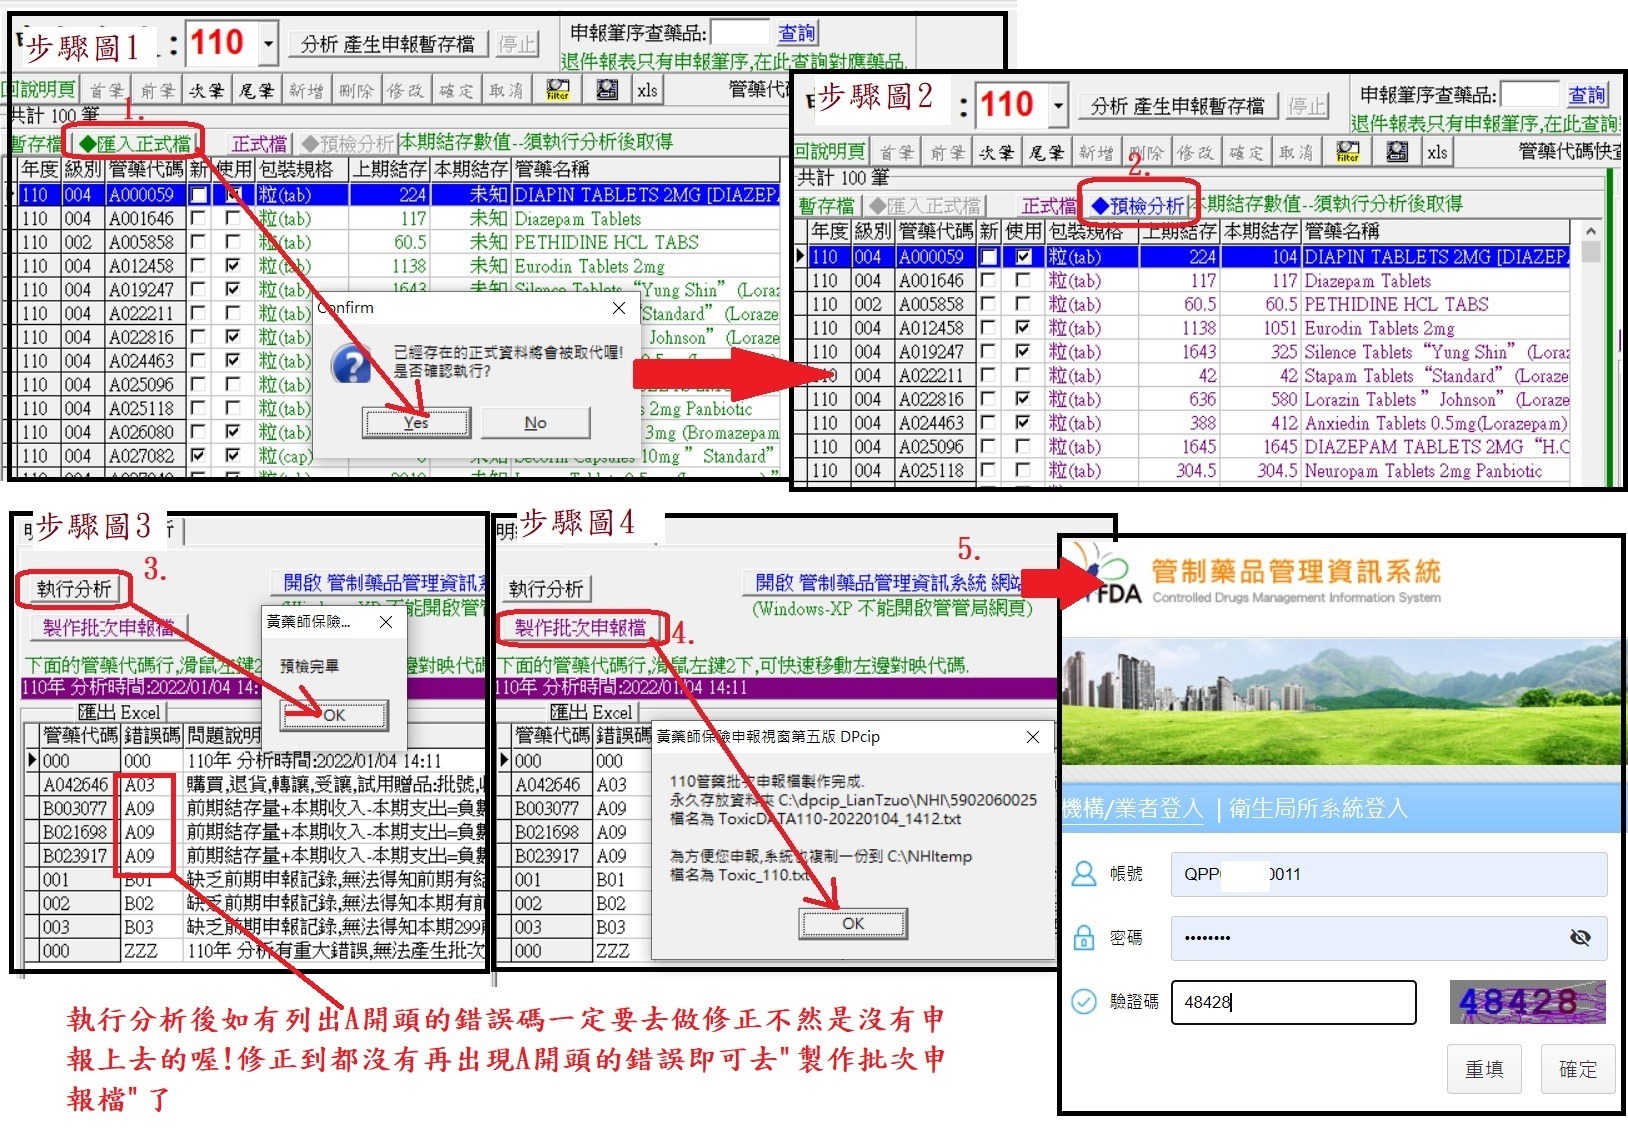Toggle 使用 checkbox for A012458 in step 1
The height and width of the screenshot is (1138, 1628).
click(233, 266)
